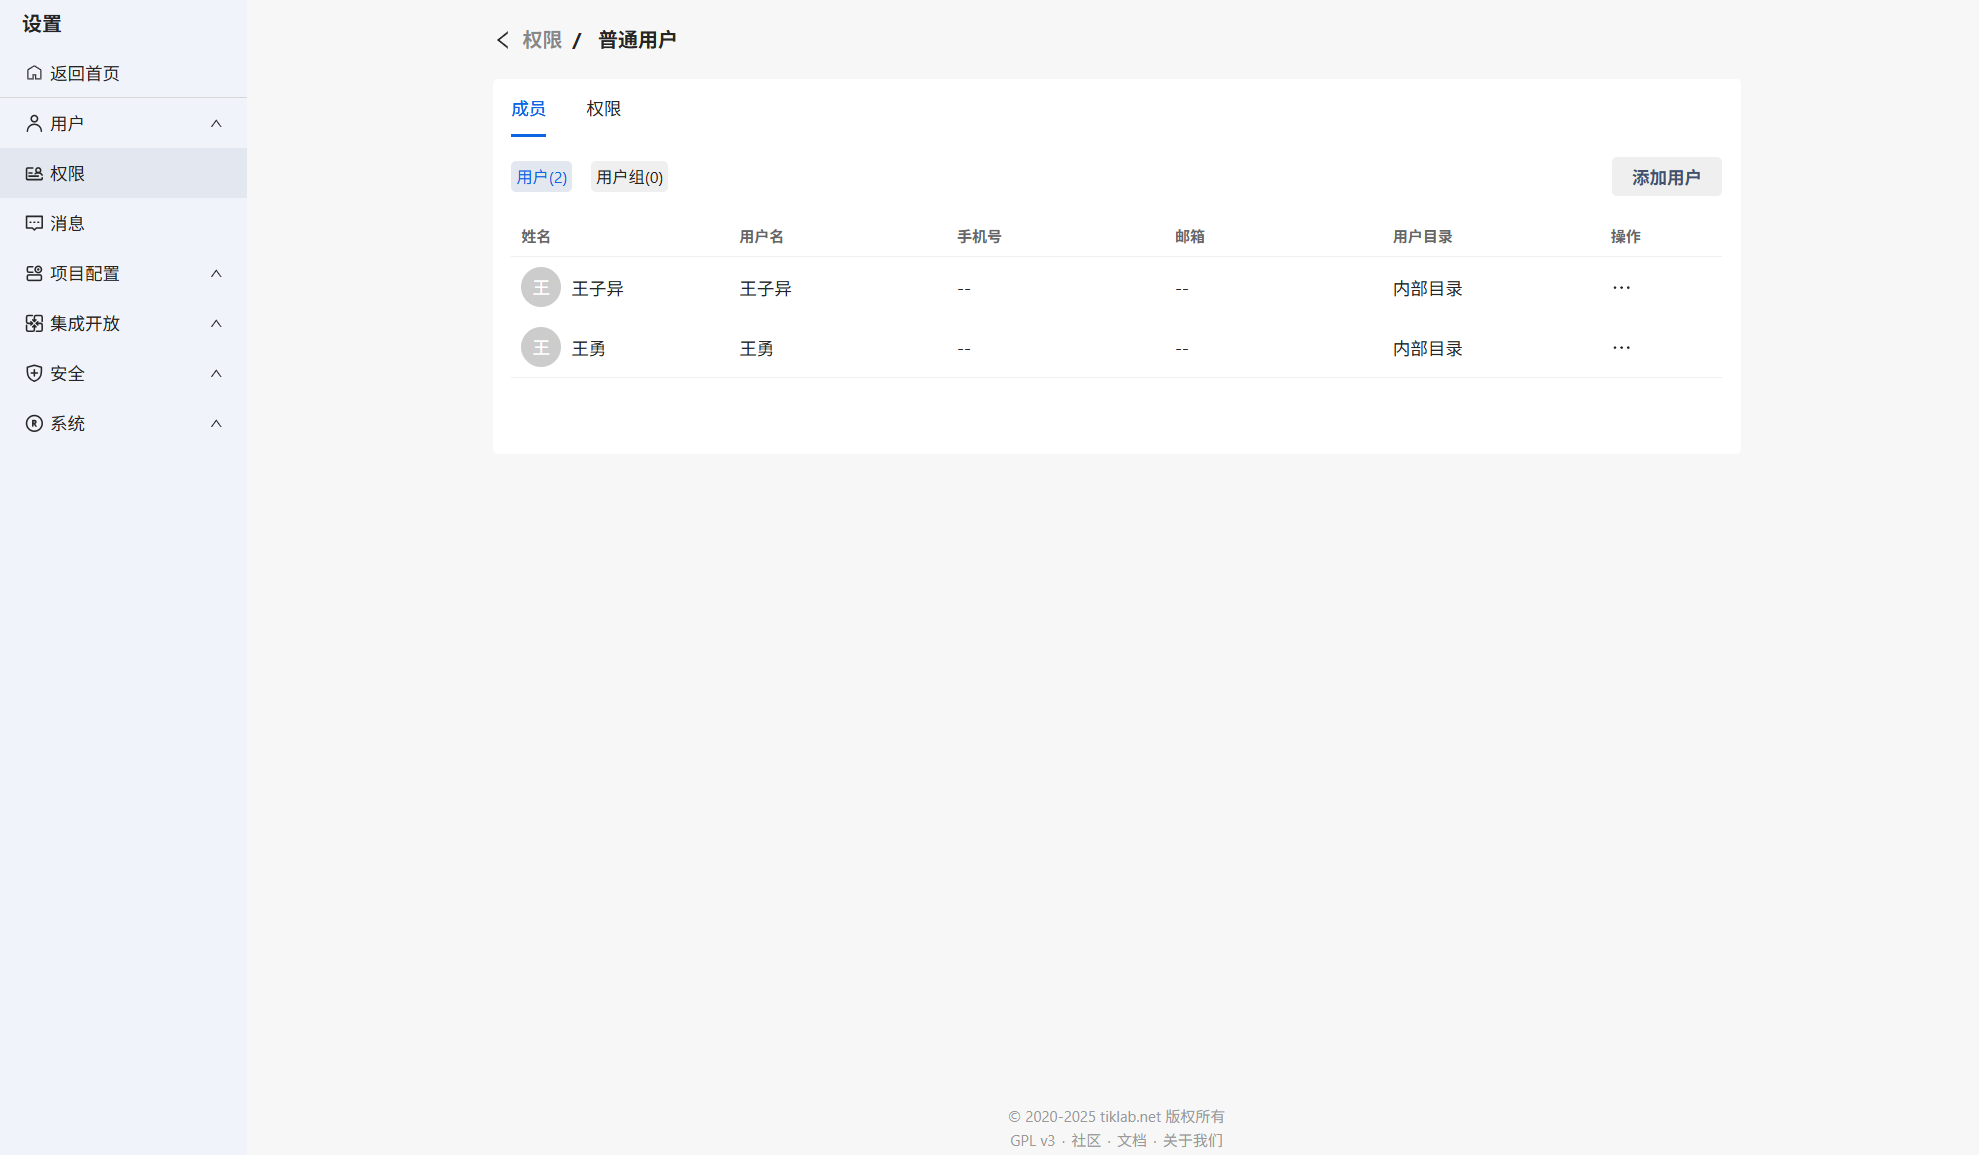Click the home icon beside 返回首页
Screen dimensions: 1979x1155
[34, 73]
